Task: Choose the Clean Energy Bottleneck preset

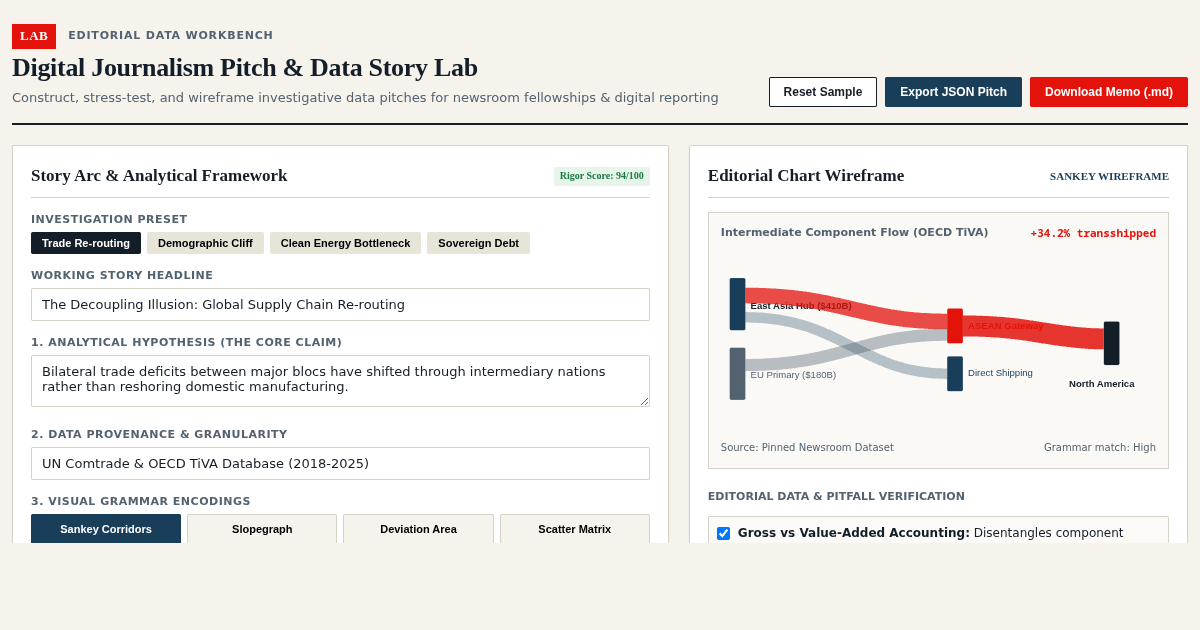Action: point(345,243)
